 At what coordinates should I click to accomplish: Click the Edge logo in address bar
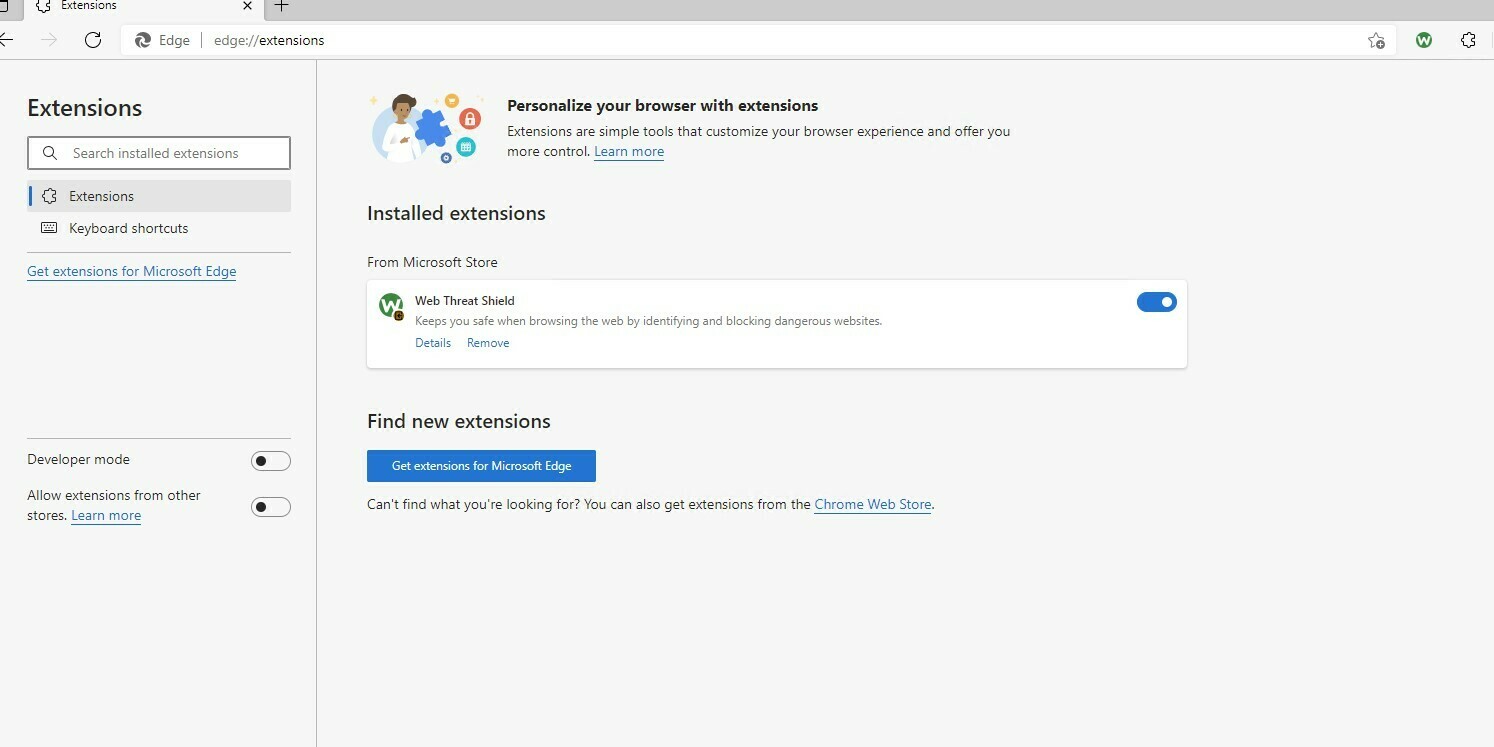click(143, 40)
